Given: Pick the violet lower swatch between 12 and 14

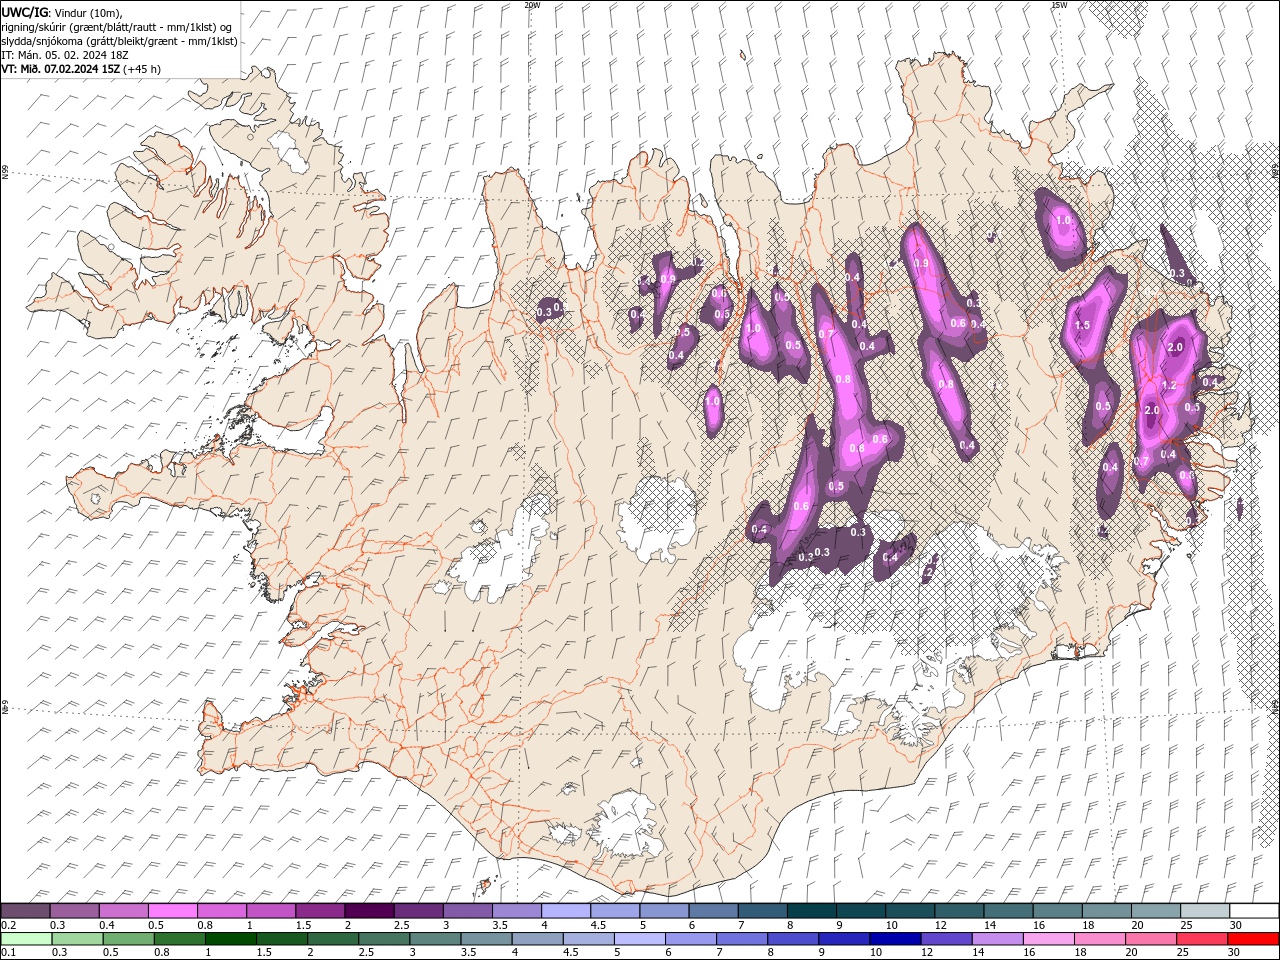Looking at the screenshot, I should click(x=947, y=939).
